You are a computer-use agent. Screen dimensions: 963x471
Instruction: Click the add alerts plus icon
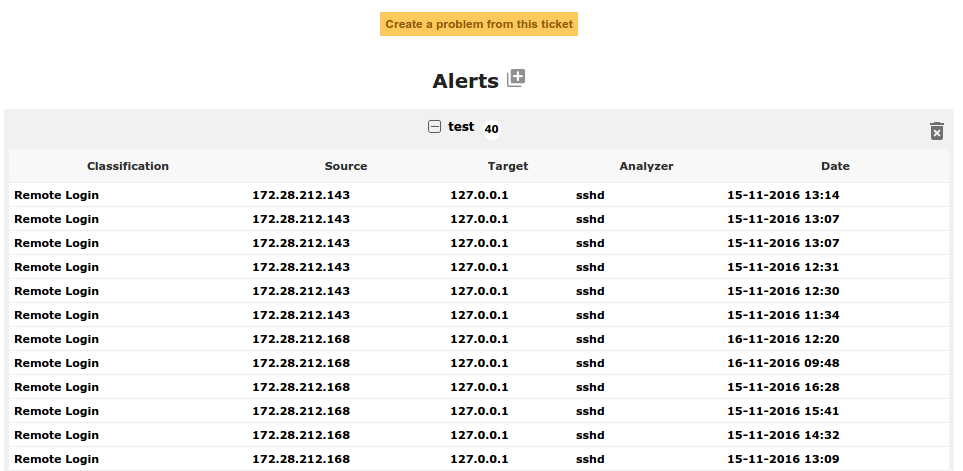click(x=516, y=79)
